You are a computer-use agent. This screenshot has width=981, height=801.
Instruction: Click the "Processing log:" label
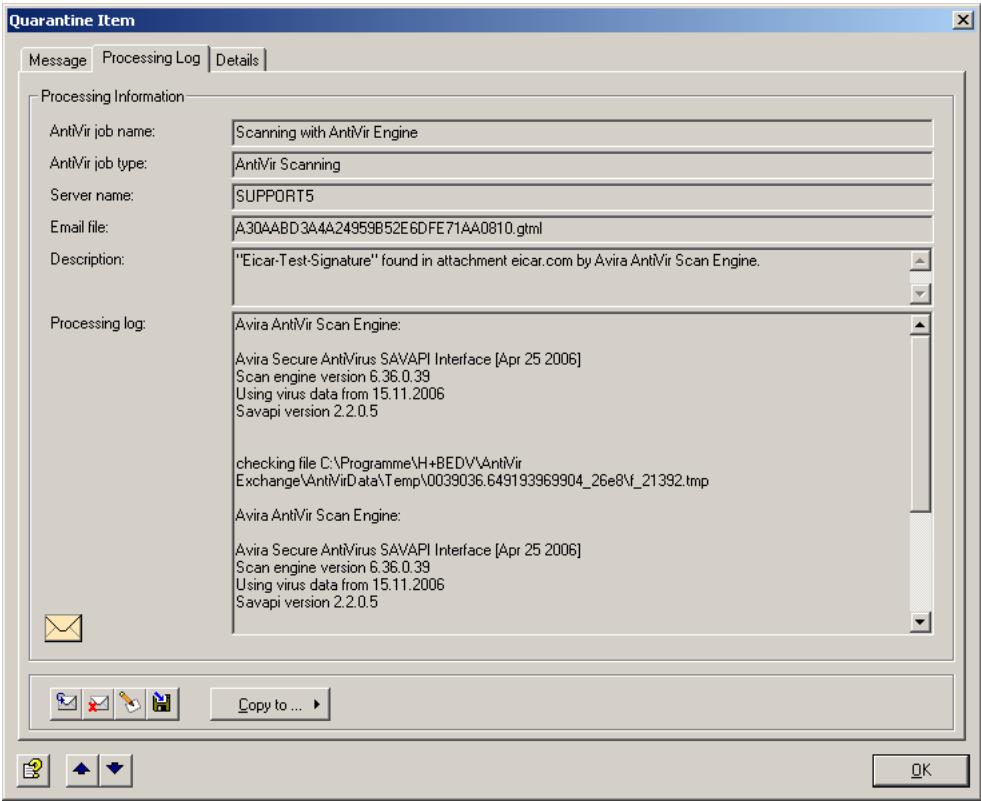98,324
